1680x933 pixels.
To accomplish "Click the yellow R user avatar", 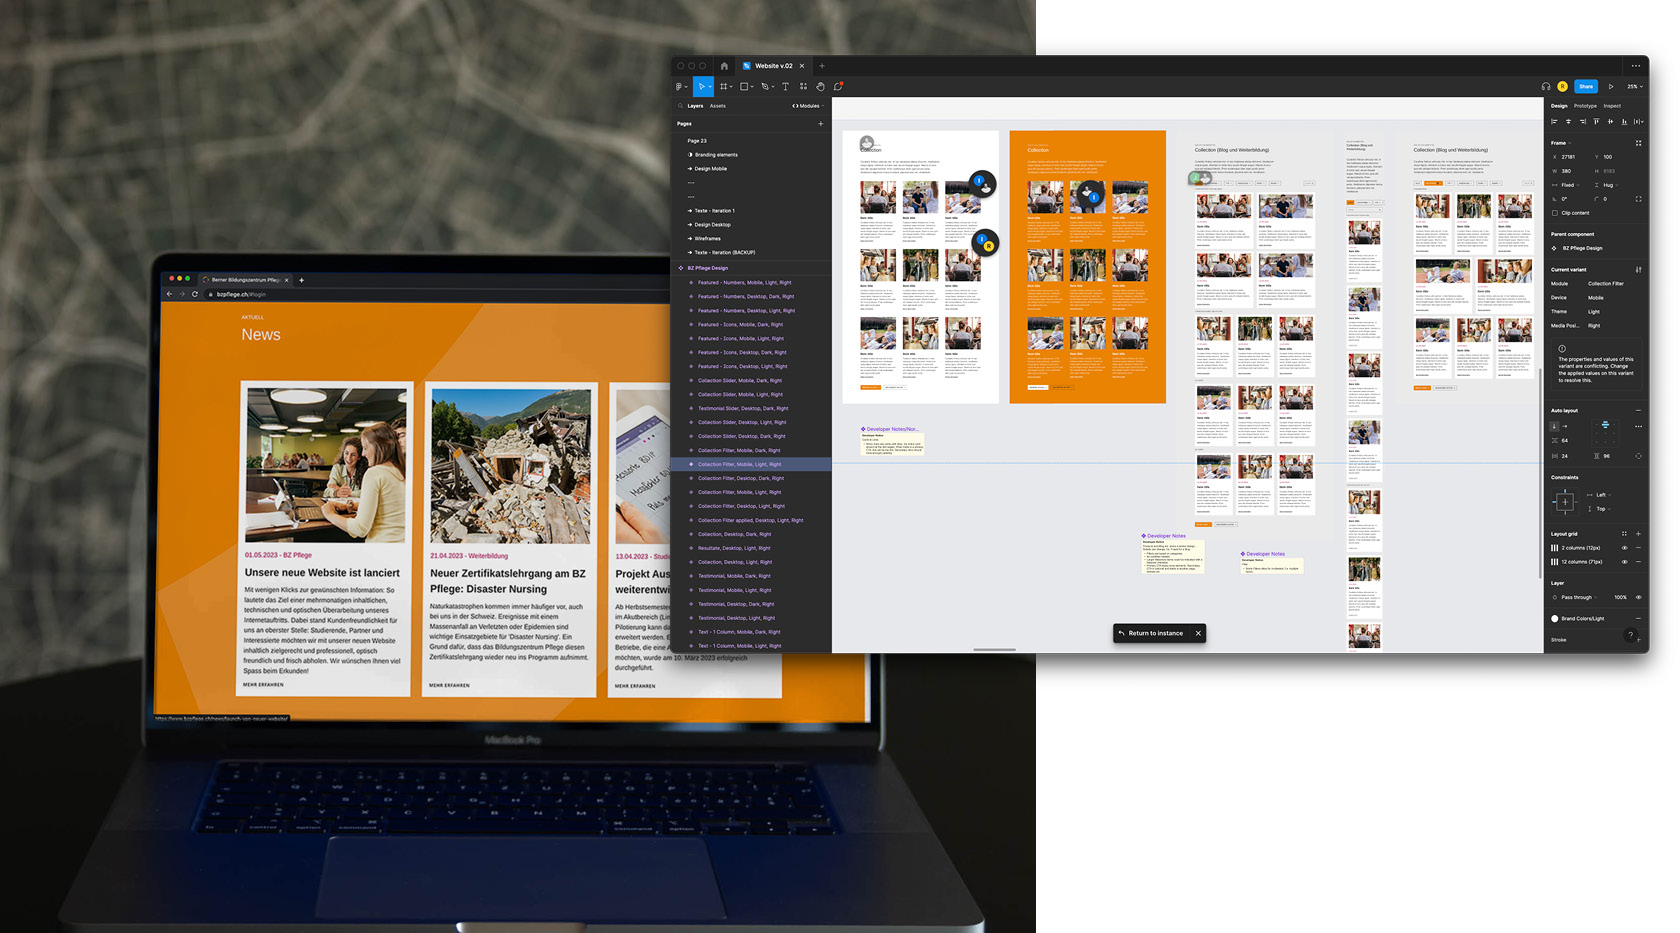I will click(1562, 87).
